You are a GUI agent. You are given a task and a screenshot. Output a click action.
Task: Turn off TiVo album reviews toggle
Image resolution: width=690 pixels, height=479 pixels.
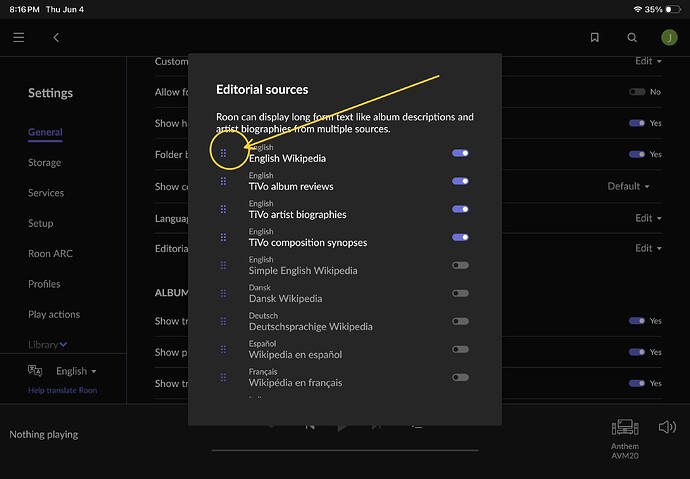460,181
